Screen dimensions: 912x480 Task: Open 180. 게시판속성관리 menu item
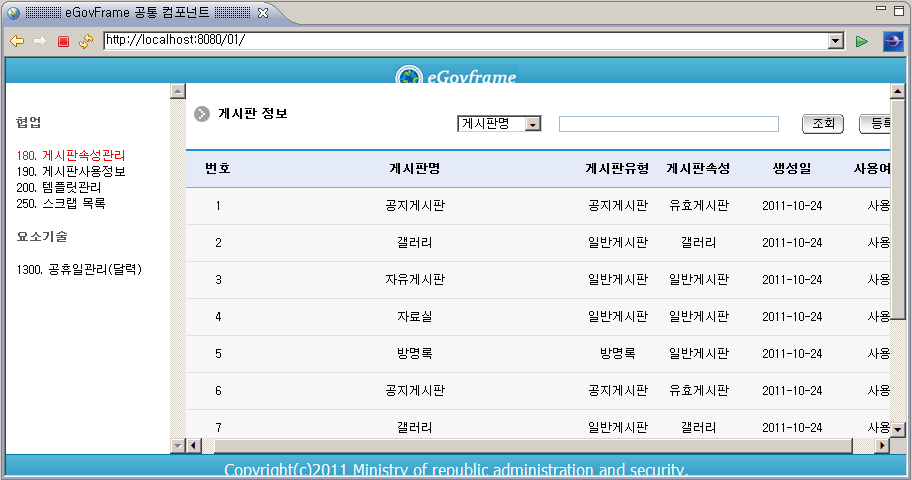(x=71, y=156)
